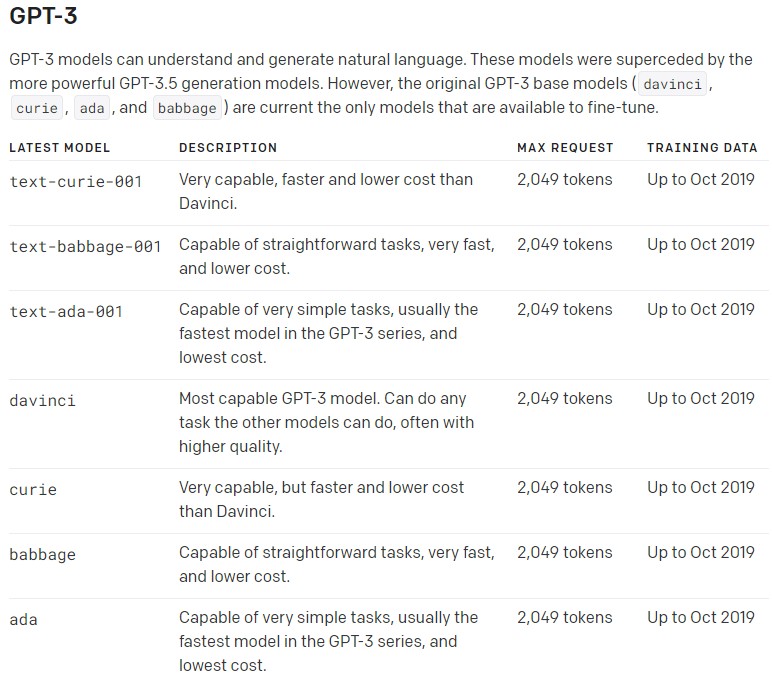Select text-curie-001 model name
Viewport: 772px width, 683px height.
click(76, 182)
